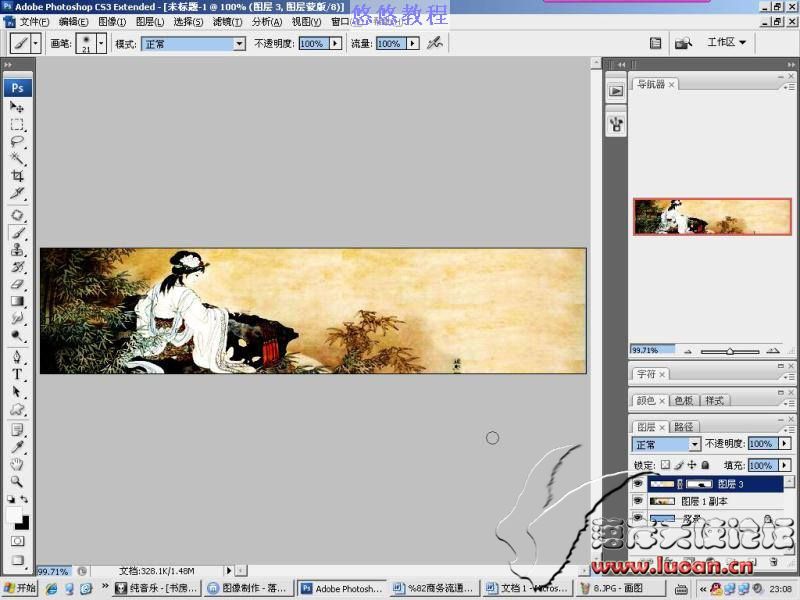Expand the toolbox to two columns

click(8, 65)
